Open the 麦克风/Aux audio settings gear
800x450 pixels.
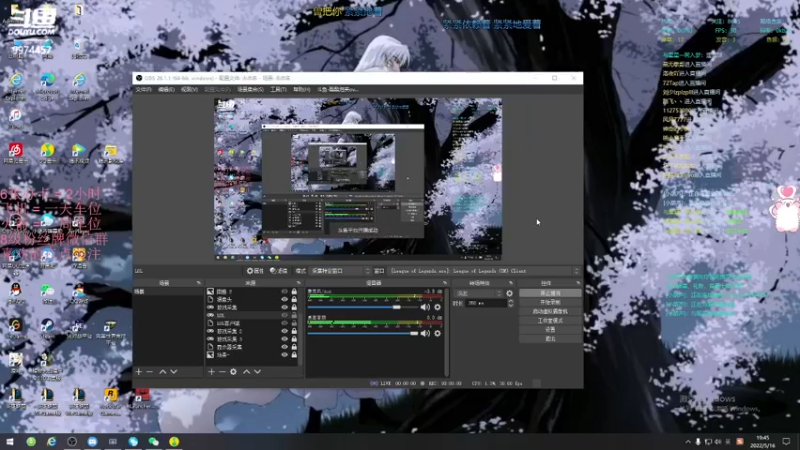[437, 307]
